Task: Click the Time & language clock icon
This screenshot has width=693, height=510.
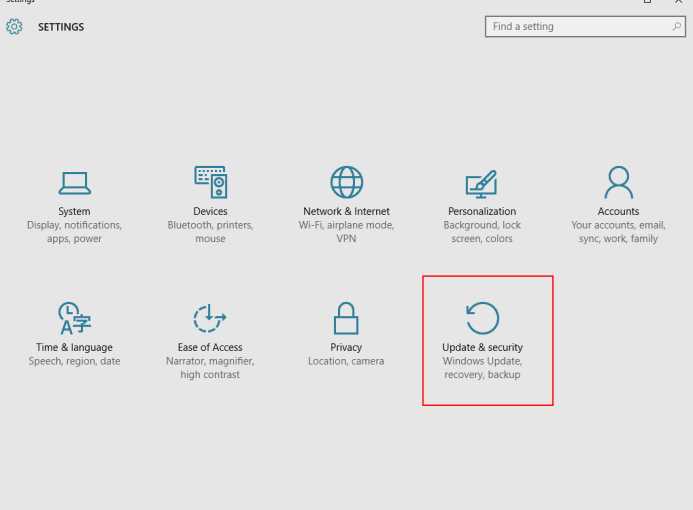Action: 74,318
